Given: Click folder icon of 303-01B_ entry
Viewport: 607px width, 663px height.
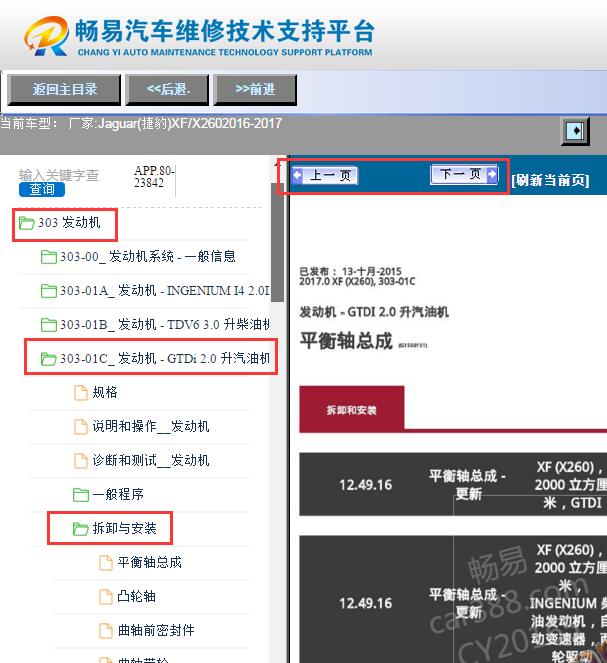Looking at the screenshot, I should point(49,325).
